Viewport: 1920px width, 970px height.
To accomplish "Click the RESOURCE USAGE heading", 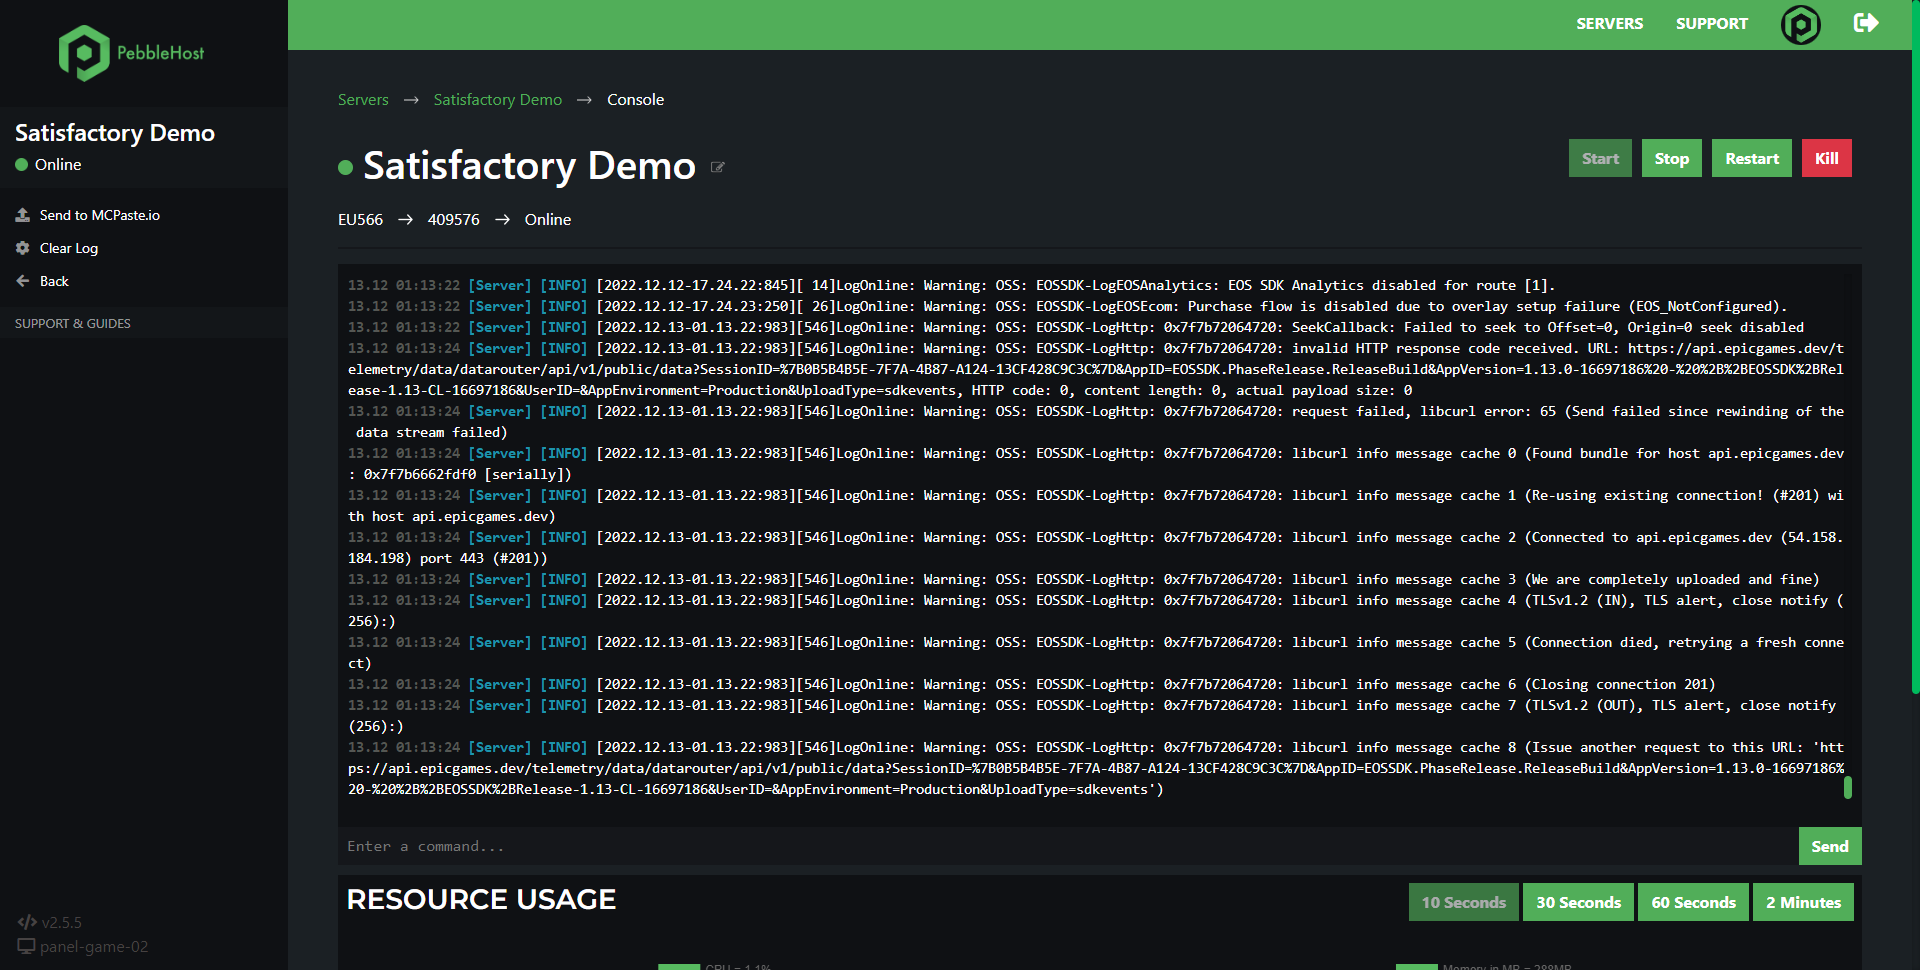I will pyautogui.click(x=481, y=900).
